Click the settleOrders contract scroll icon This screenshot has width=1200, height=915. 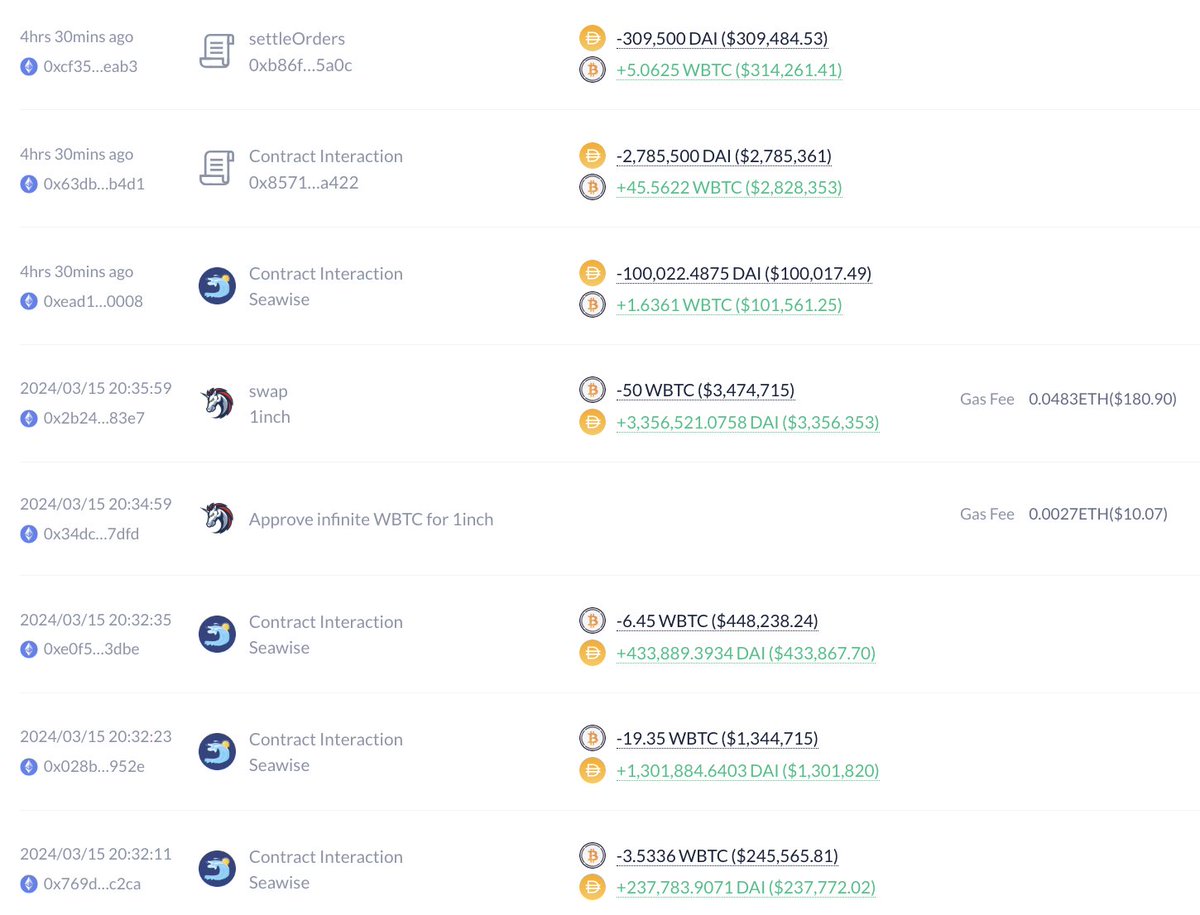click(216, 51)
